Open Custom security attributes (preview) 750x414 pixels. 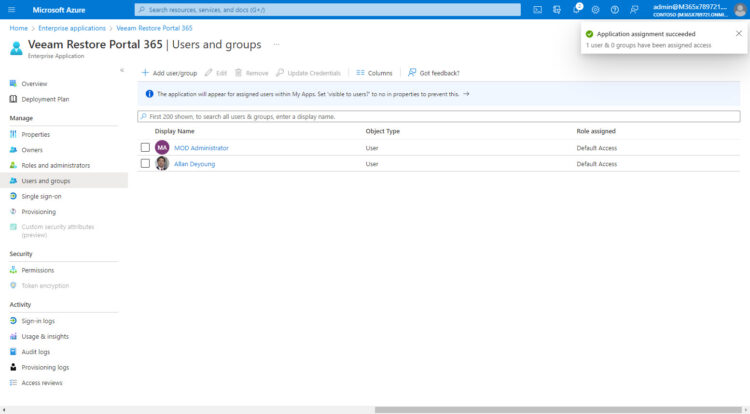[57, 230]
